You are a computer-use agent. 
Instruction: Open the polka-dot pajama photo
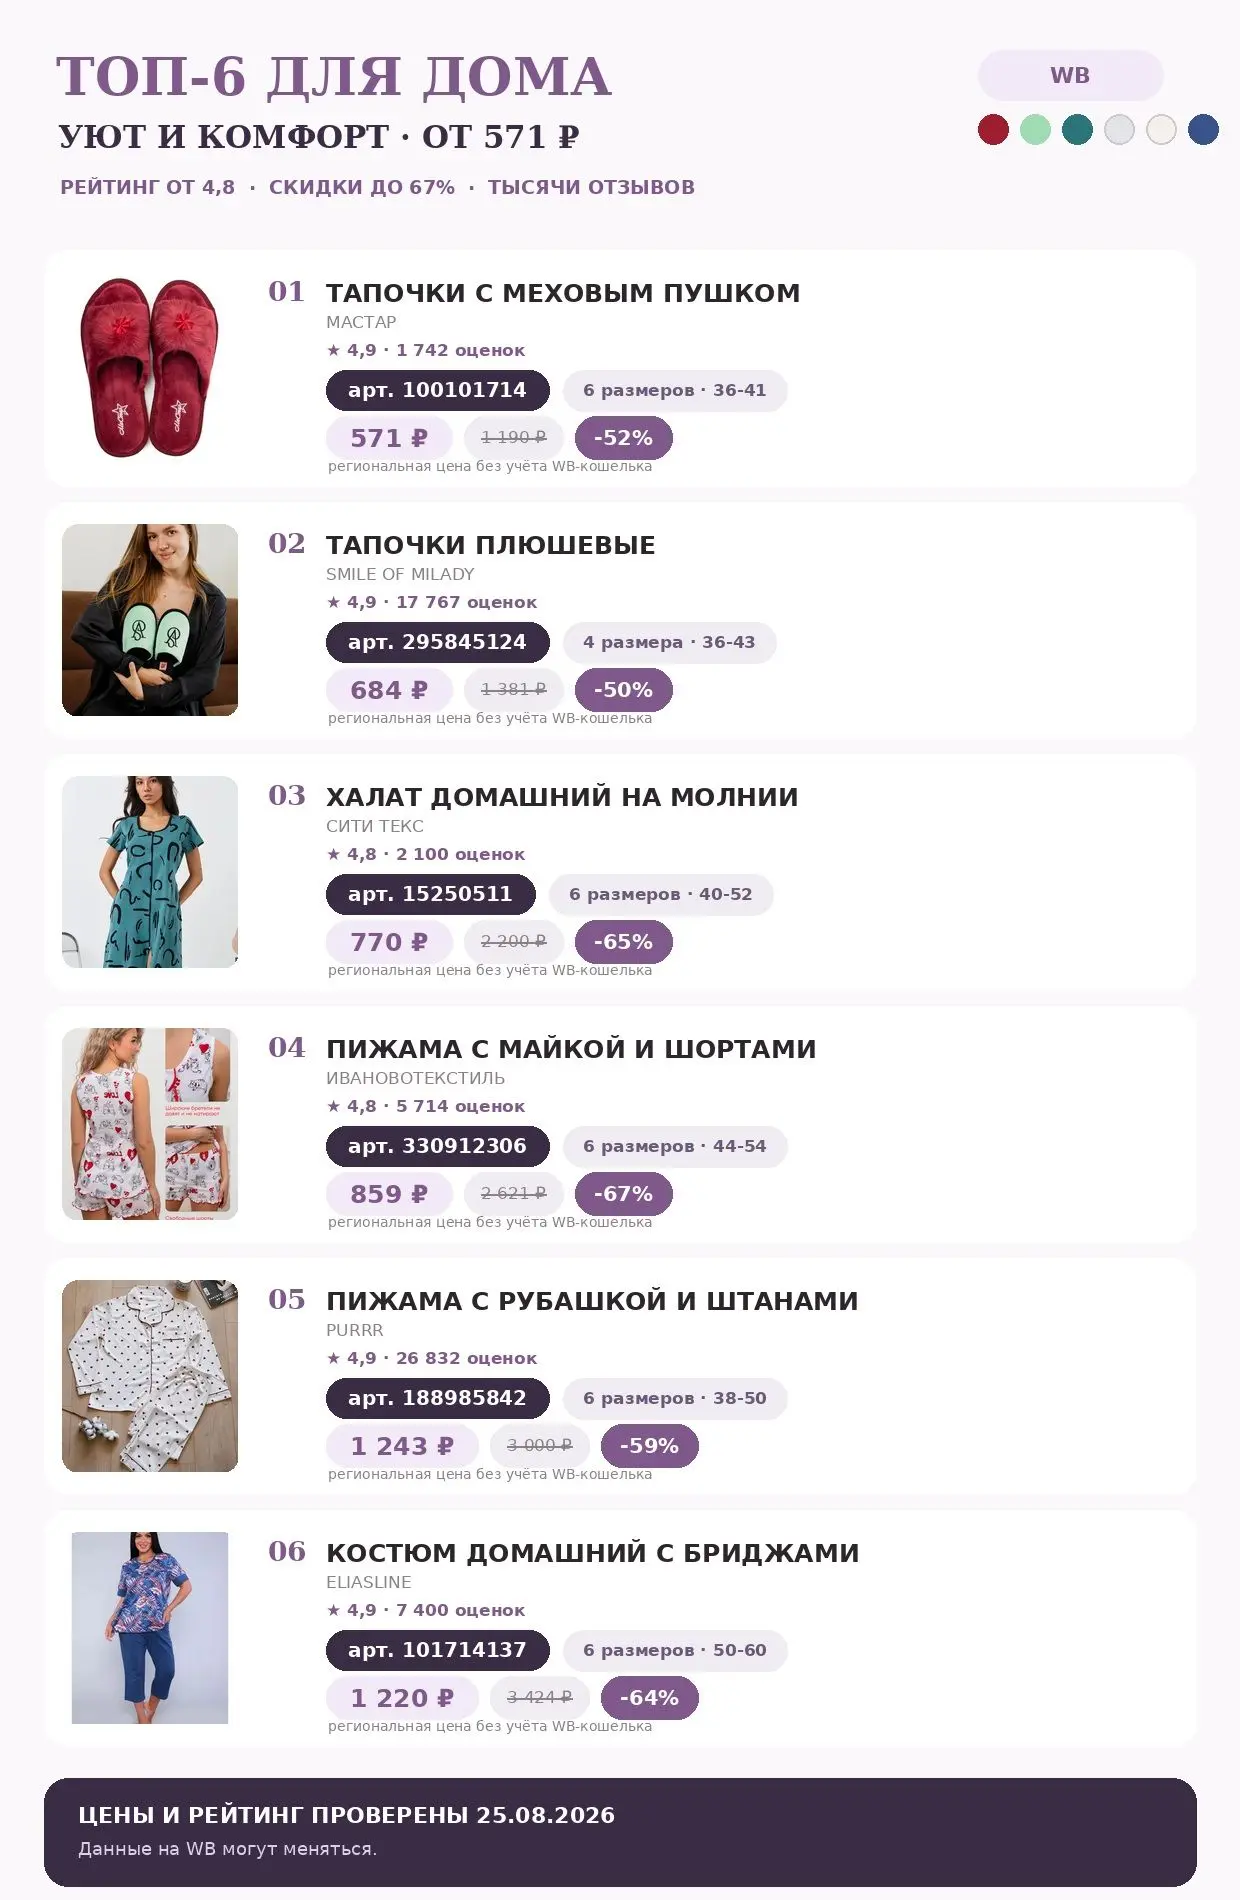pos(150,1376)
